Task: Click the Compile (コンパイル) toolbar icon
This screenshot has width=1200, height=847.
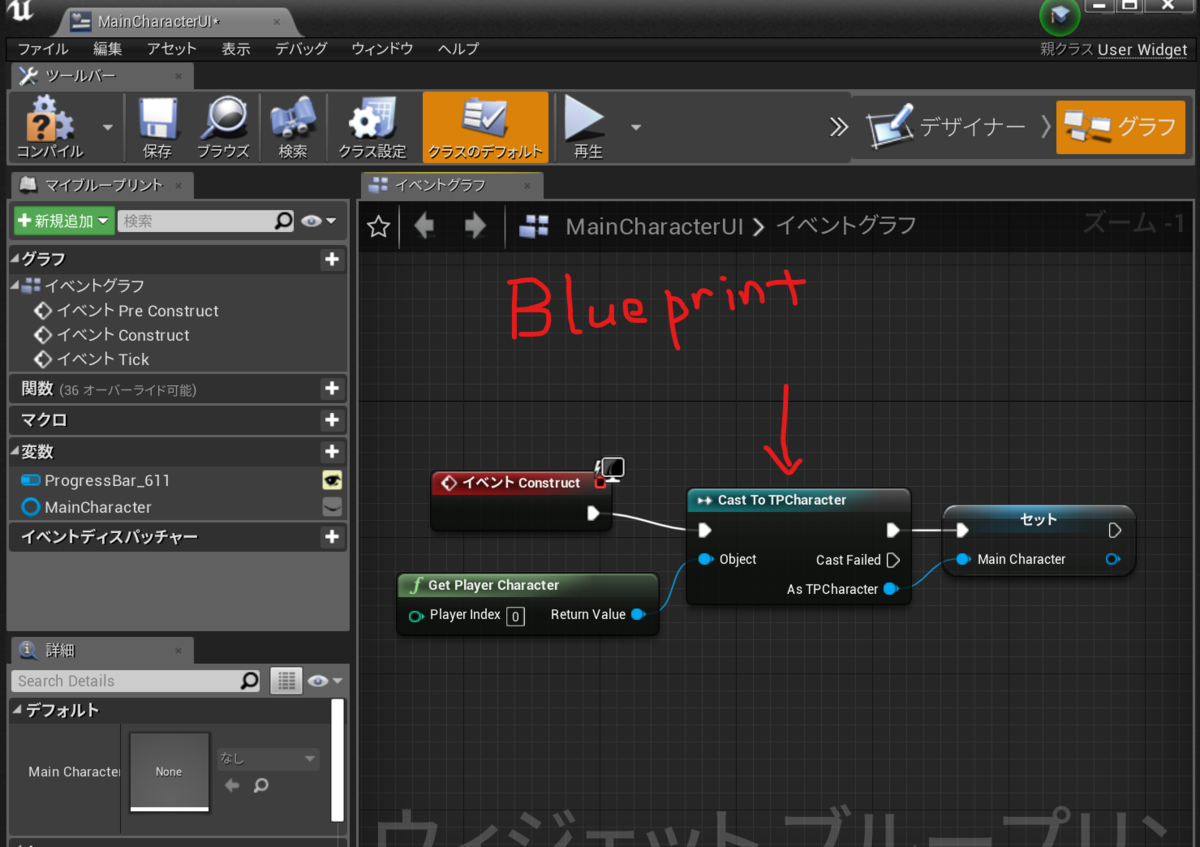Action: (50, 126)
